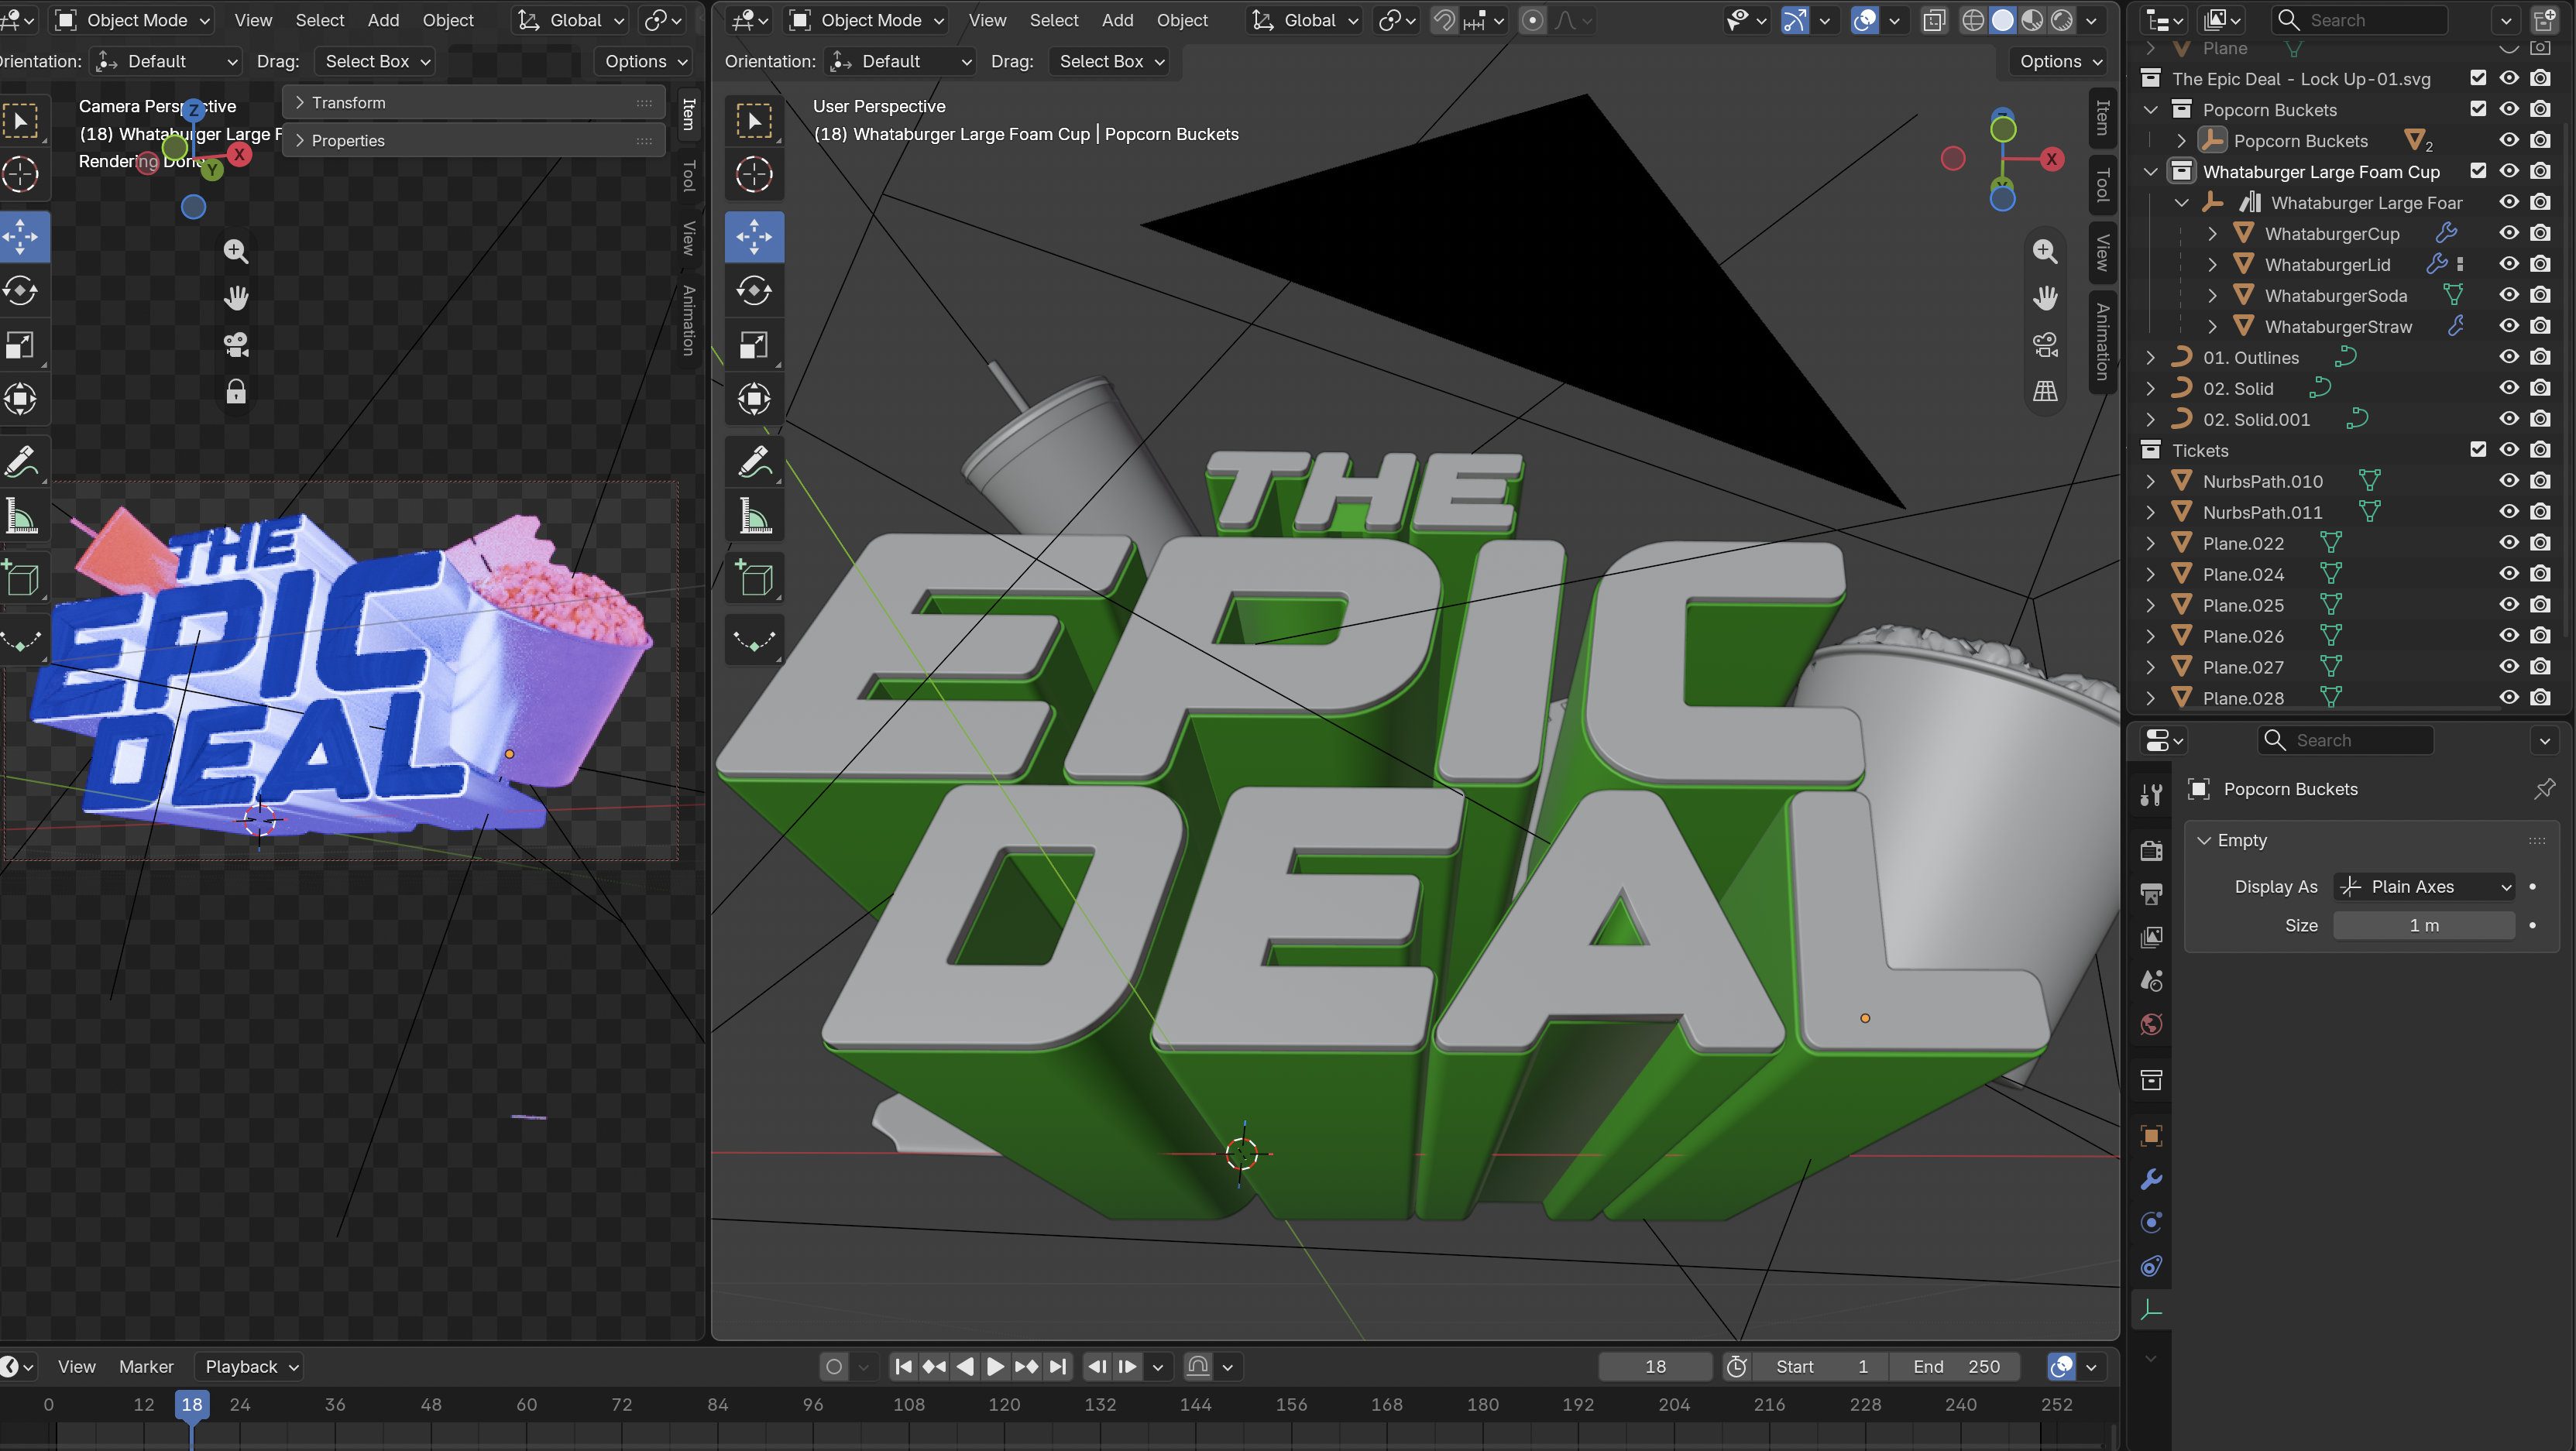Image resolution: width=2576 pixels, height=1451 pixels.
Task: Click Options button in right viewport header
Action: point(2059,62)
